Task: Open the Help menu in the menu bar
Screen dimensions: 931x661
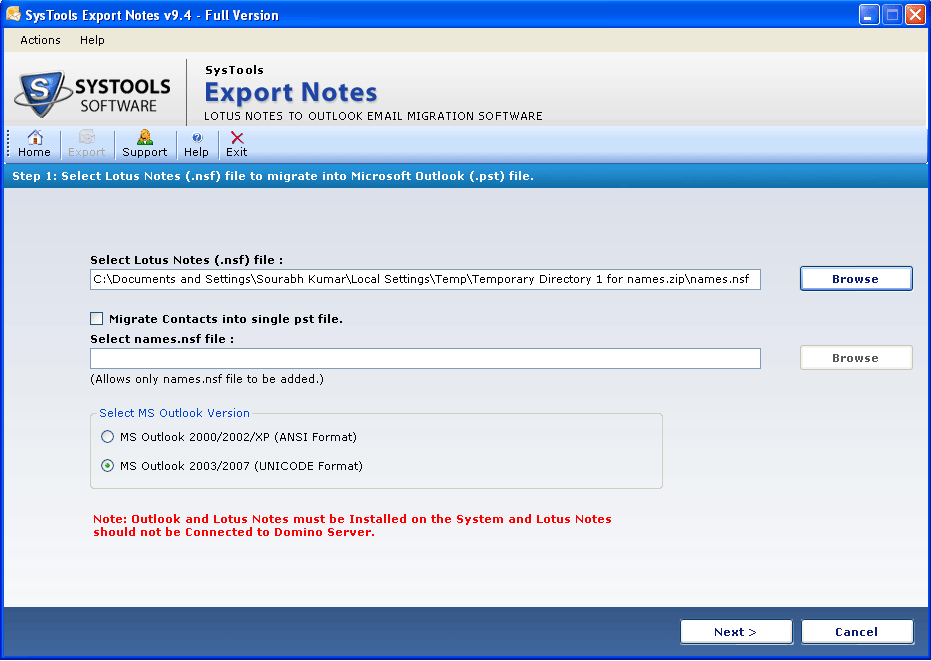Action: [x=92, y=40]
